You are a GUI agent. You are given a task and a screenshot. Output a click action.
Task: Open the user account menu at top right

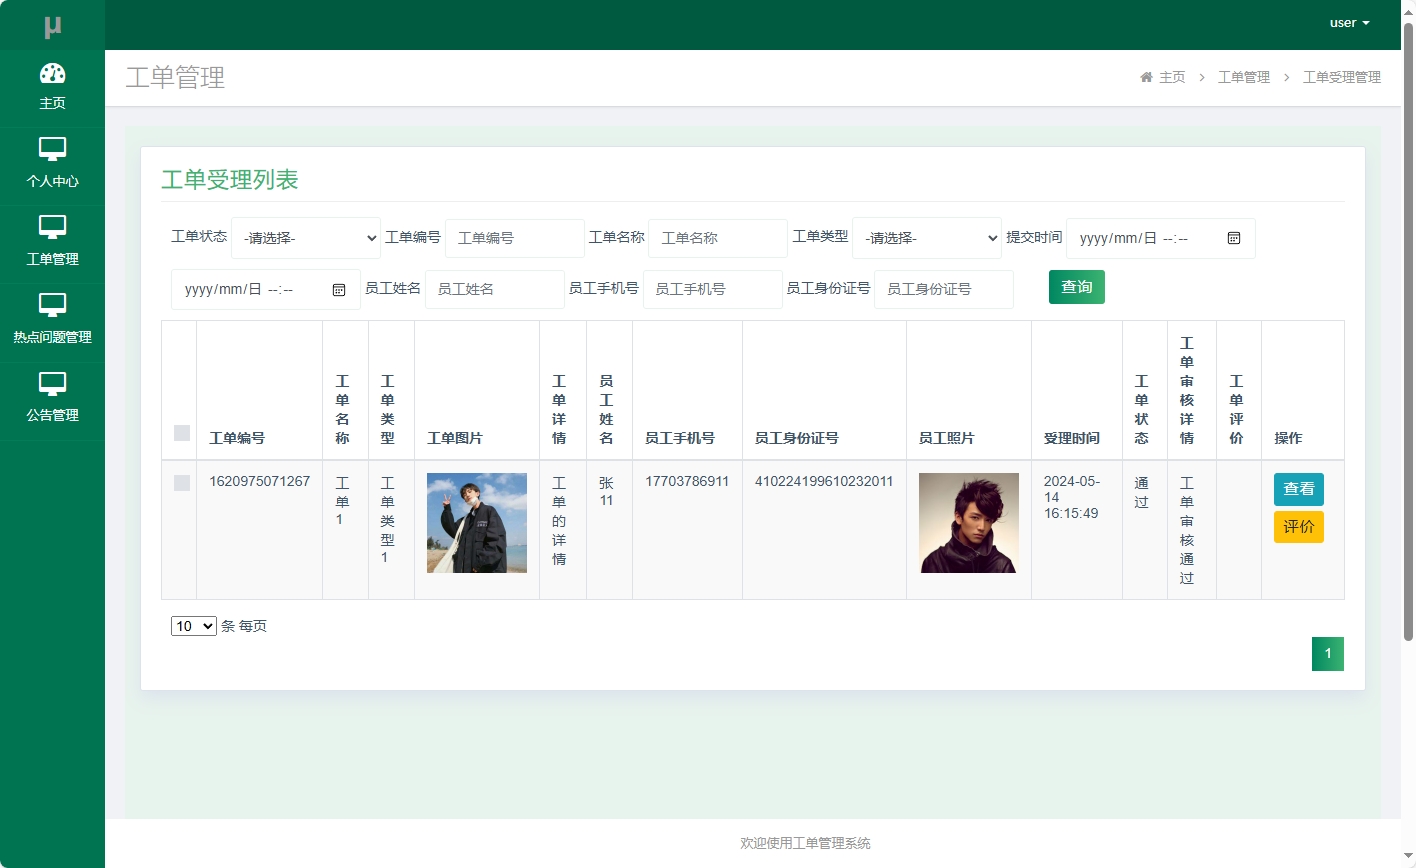click(1348, 22)
